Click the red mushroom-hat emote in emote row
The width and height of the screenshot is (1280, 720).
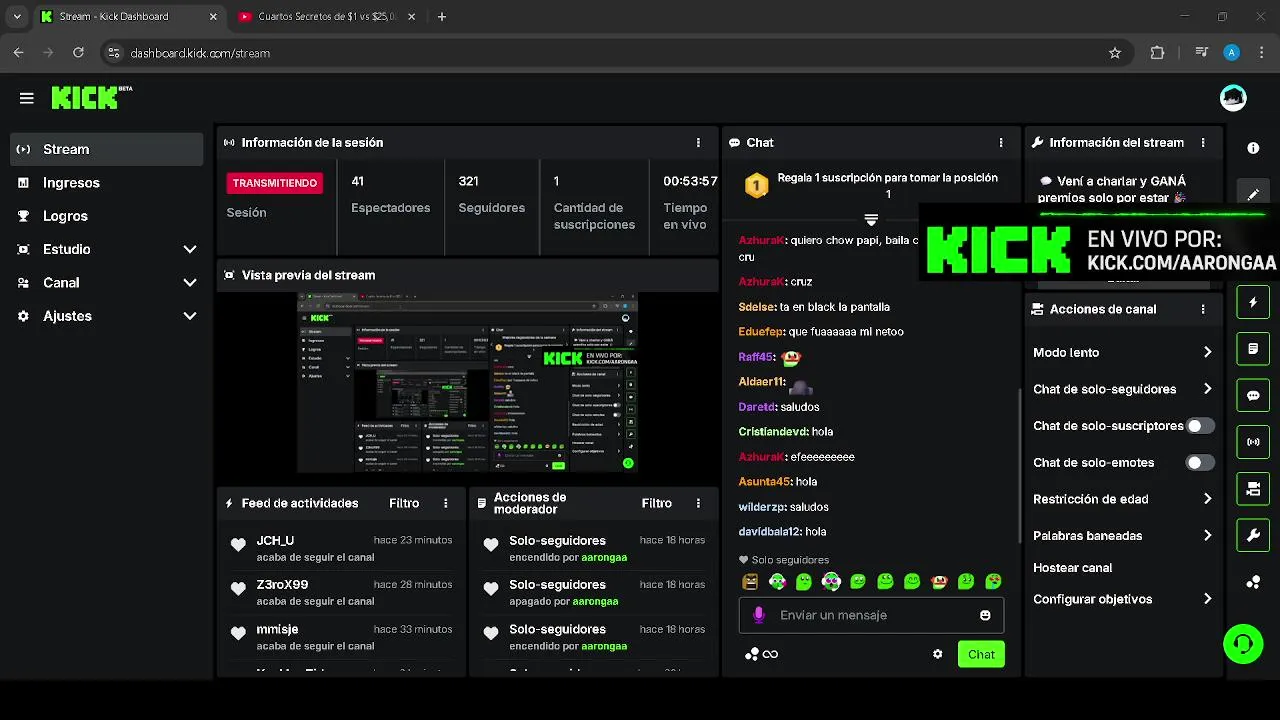[x=939, y=581]
